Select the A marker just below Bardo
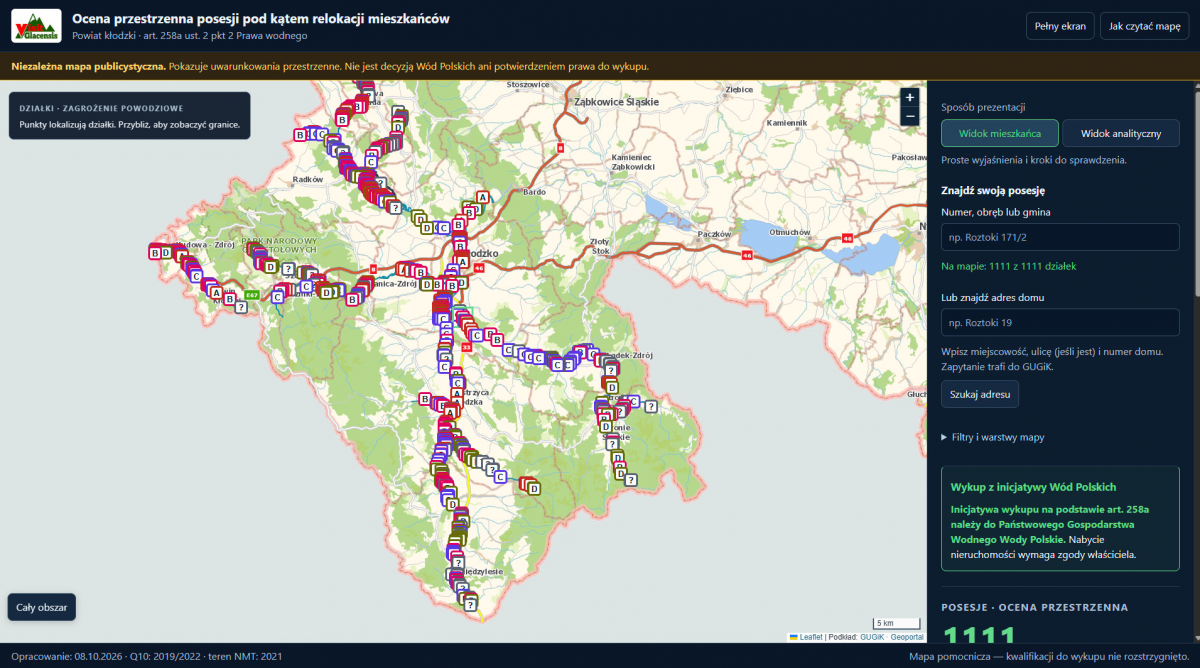The height and width of the screenshot is (668, 1200). pyautogui.click(x=483, y=198)
